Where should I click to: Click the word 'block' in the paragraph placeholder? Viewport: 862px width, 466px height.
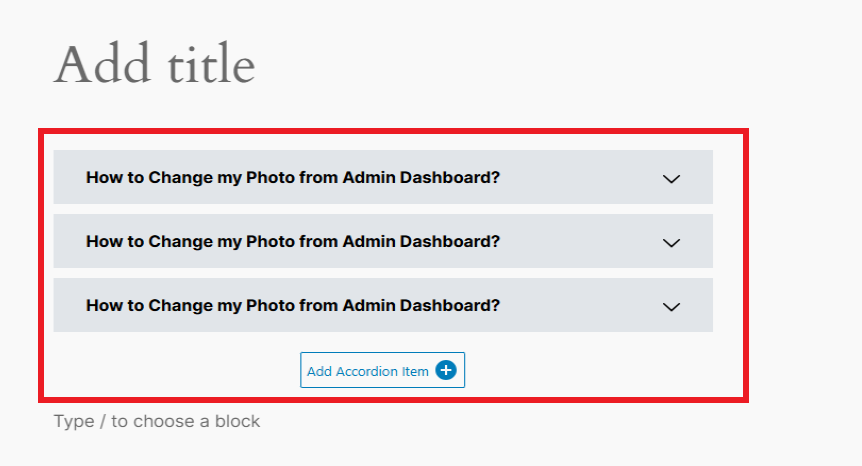237,421
